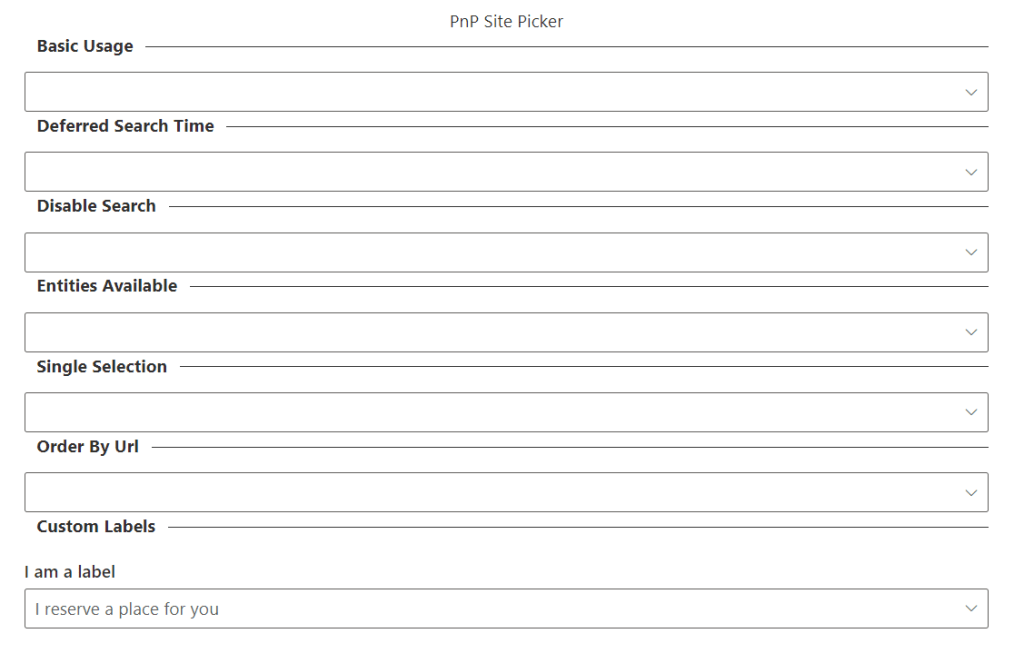Expand the Deferred Search Time site picker
1024x663 pixels.
(490, 172)
